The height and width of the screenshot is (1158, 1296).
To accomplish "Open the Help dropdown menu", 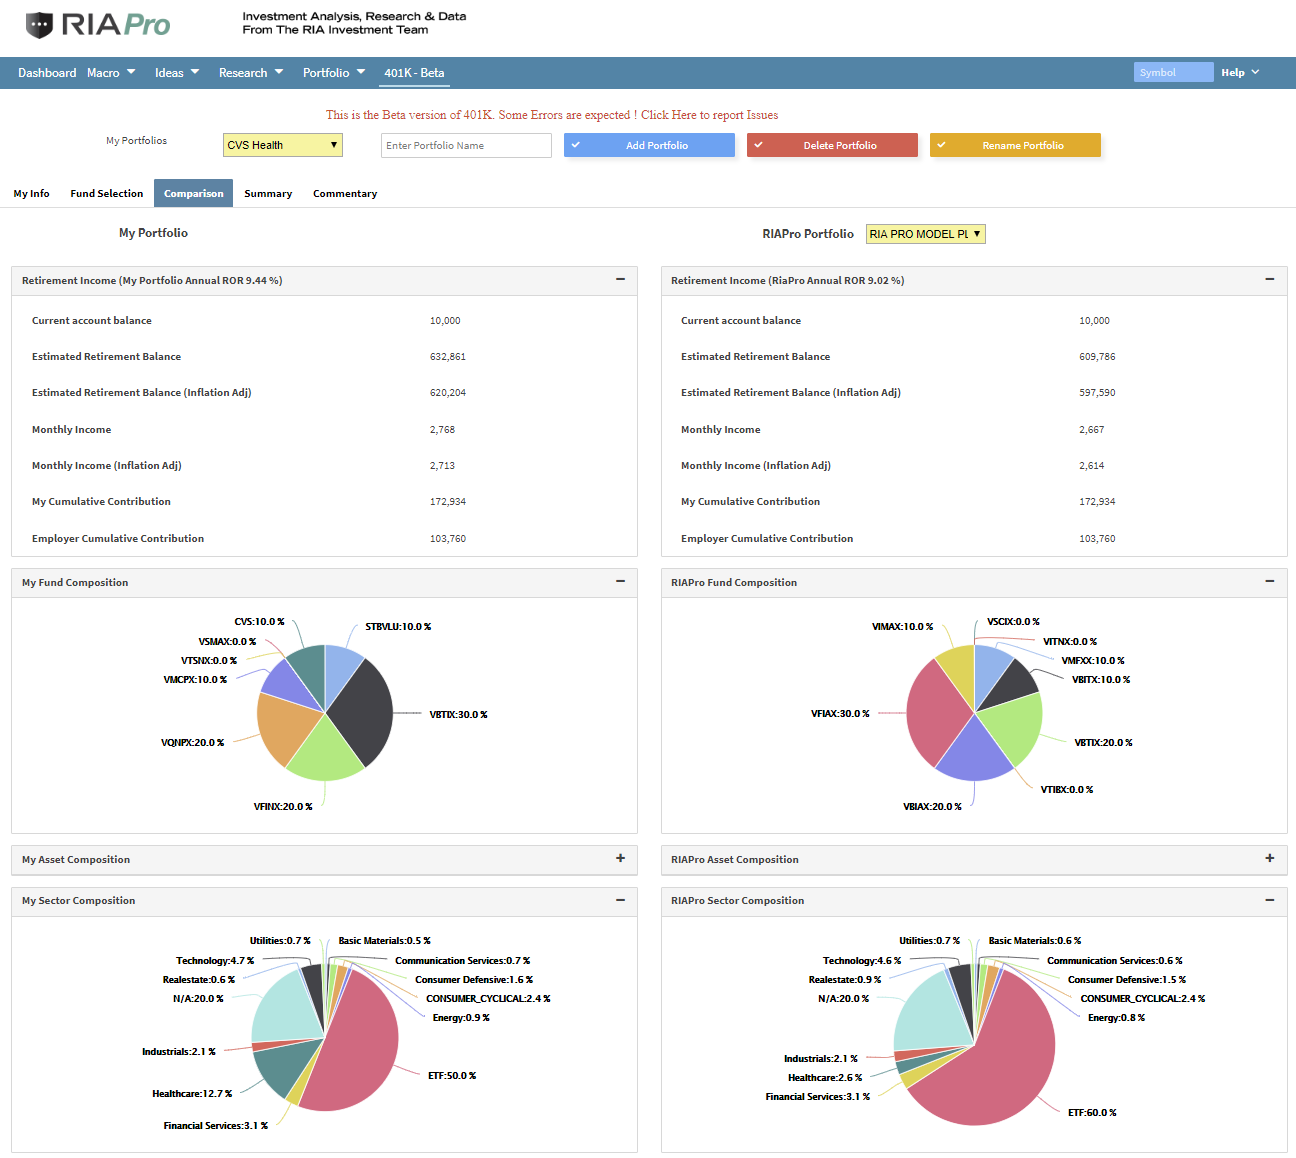I will (1240, 72).
